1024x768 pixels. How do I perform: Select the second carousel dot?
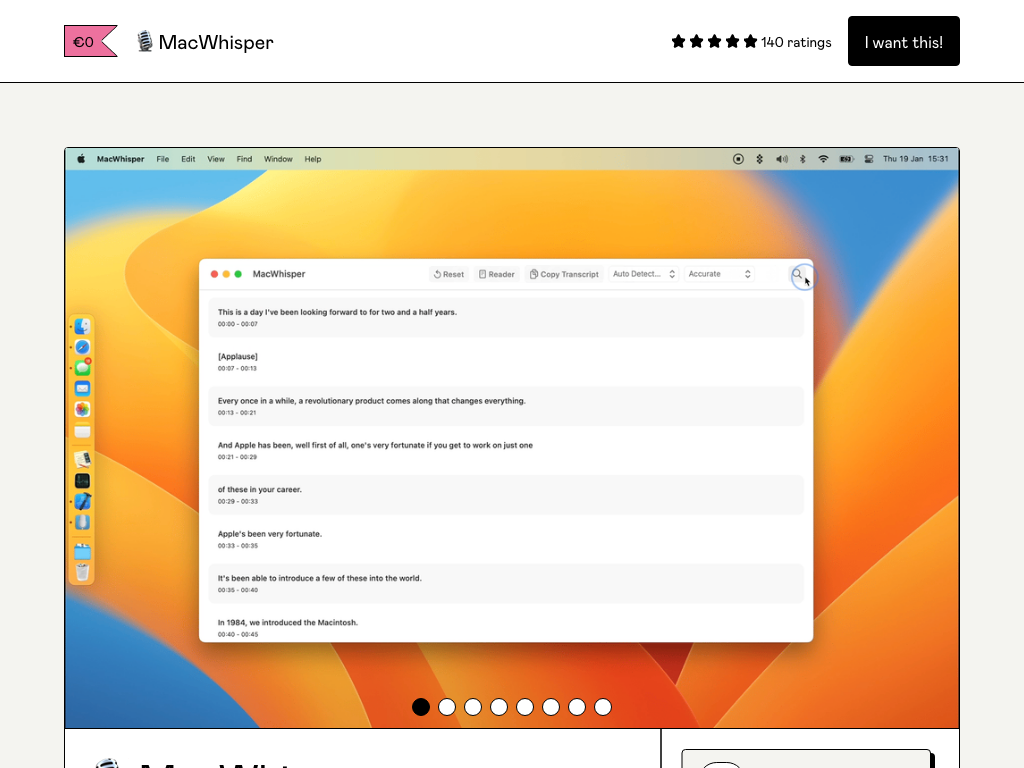(x=447, y=707)
